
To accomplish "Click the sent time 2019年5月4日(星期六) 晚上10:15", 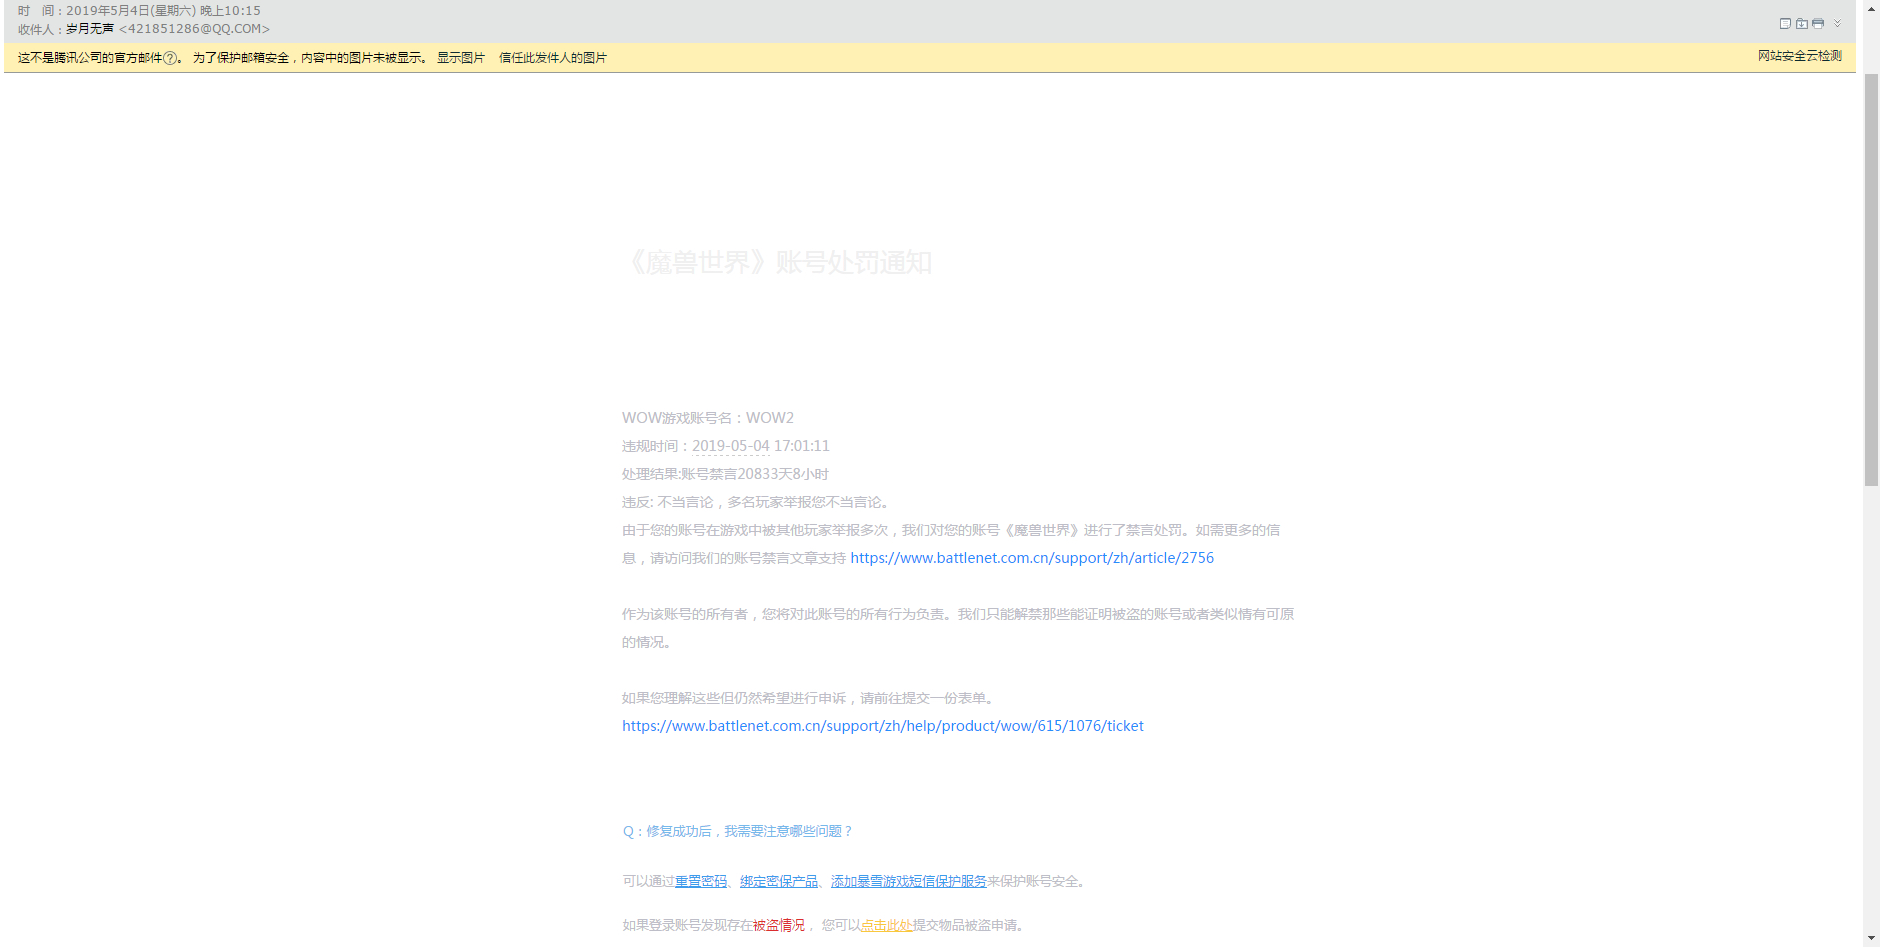I will pos(163,11).
